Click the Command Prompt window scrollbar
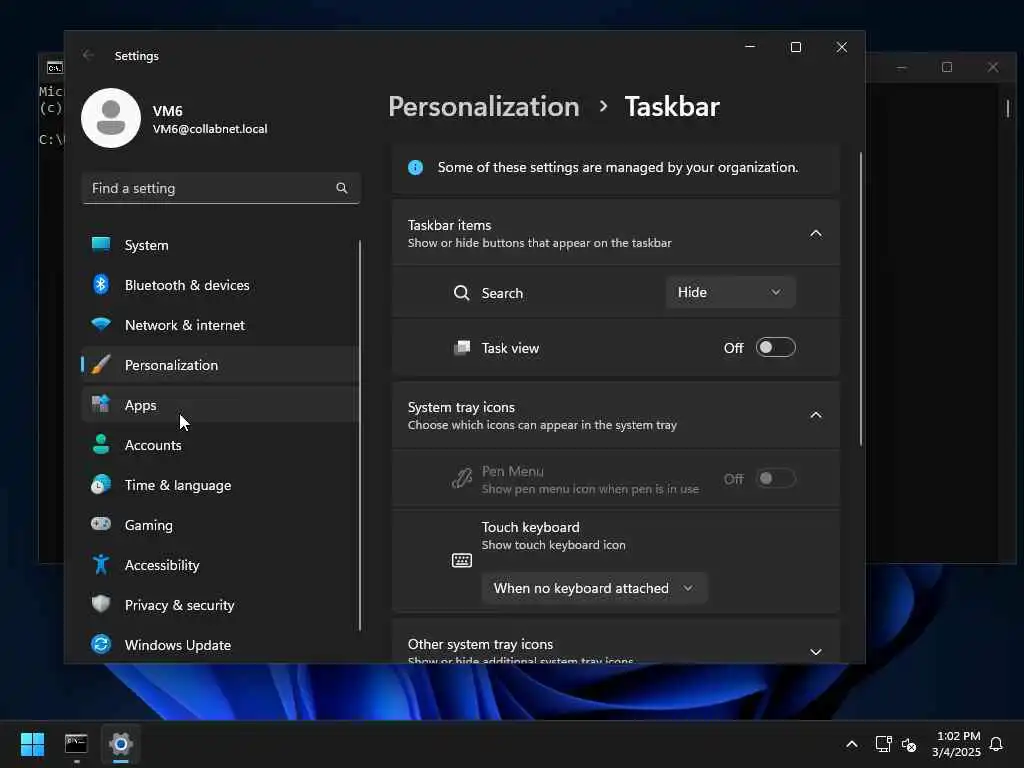Screen dimensions: 1024x768 tap(1008, 108)
